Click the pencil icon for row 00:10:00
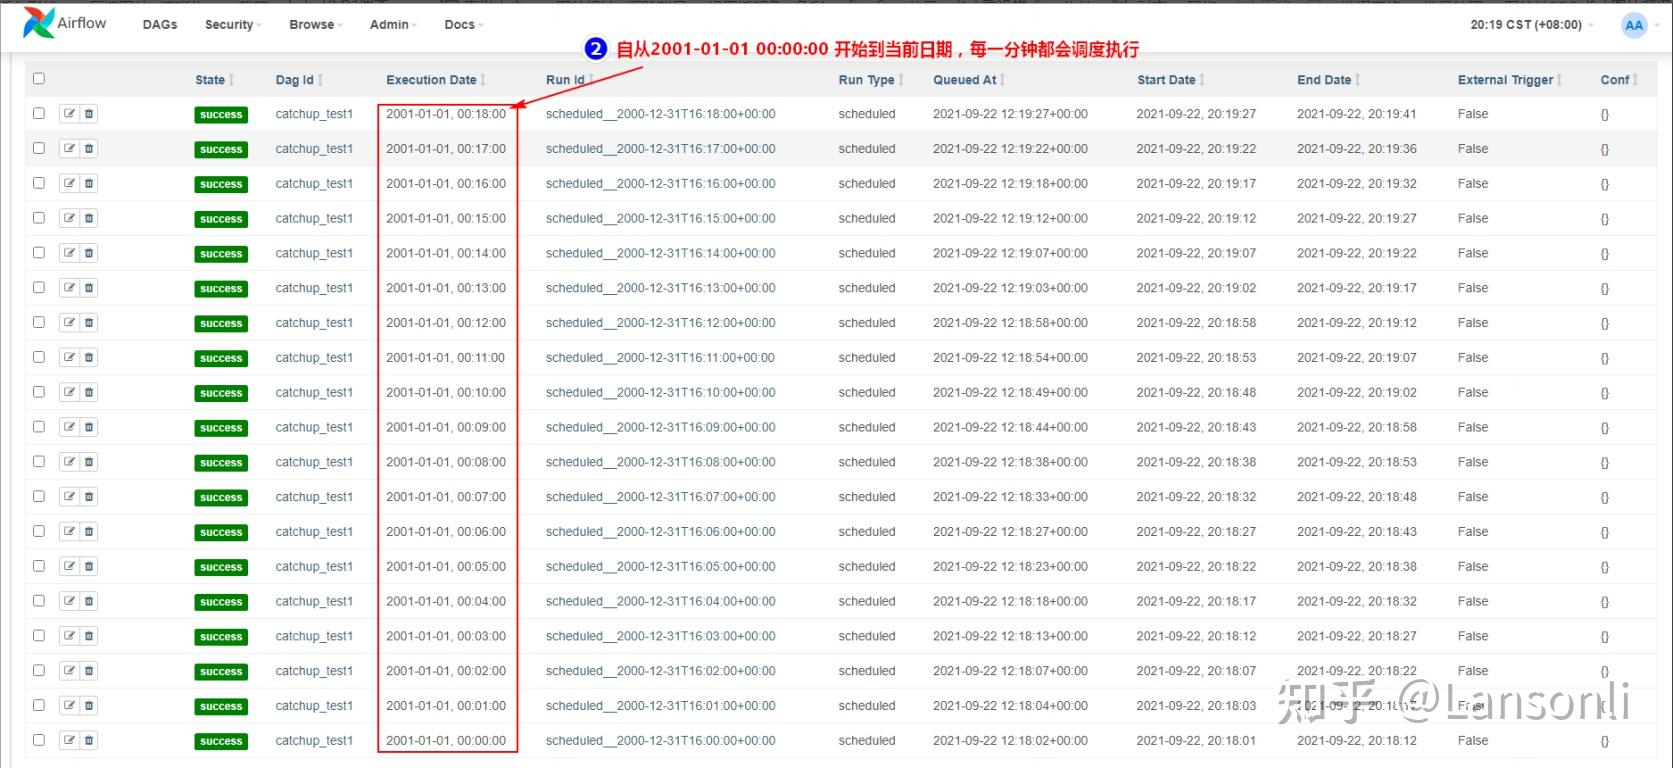The image size is (1673, 768). pyautogui.click(x=69, y=392)
